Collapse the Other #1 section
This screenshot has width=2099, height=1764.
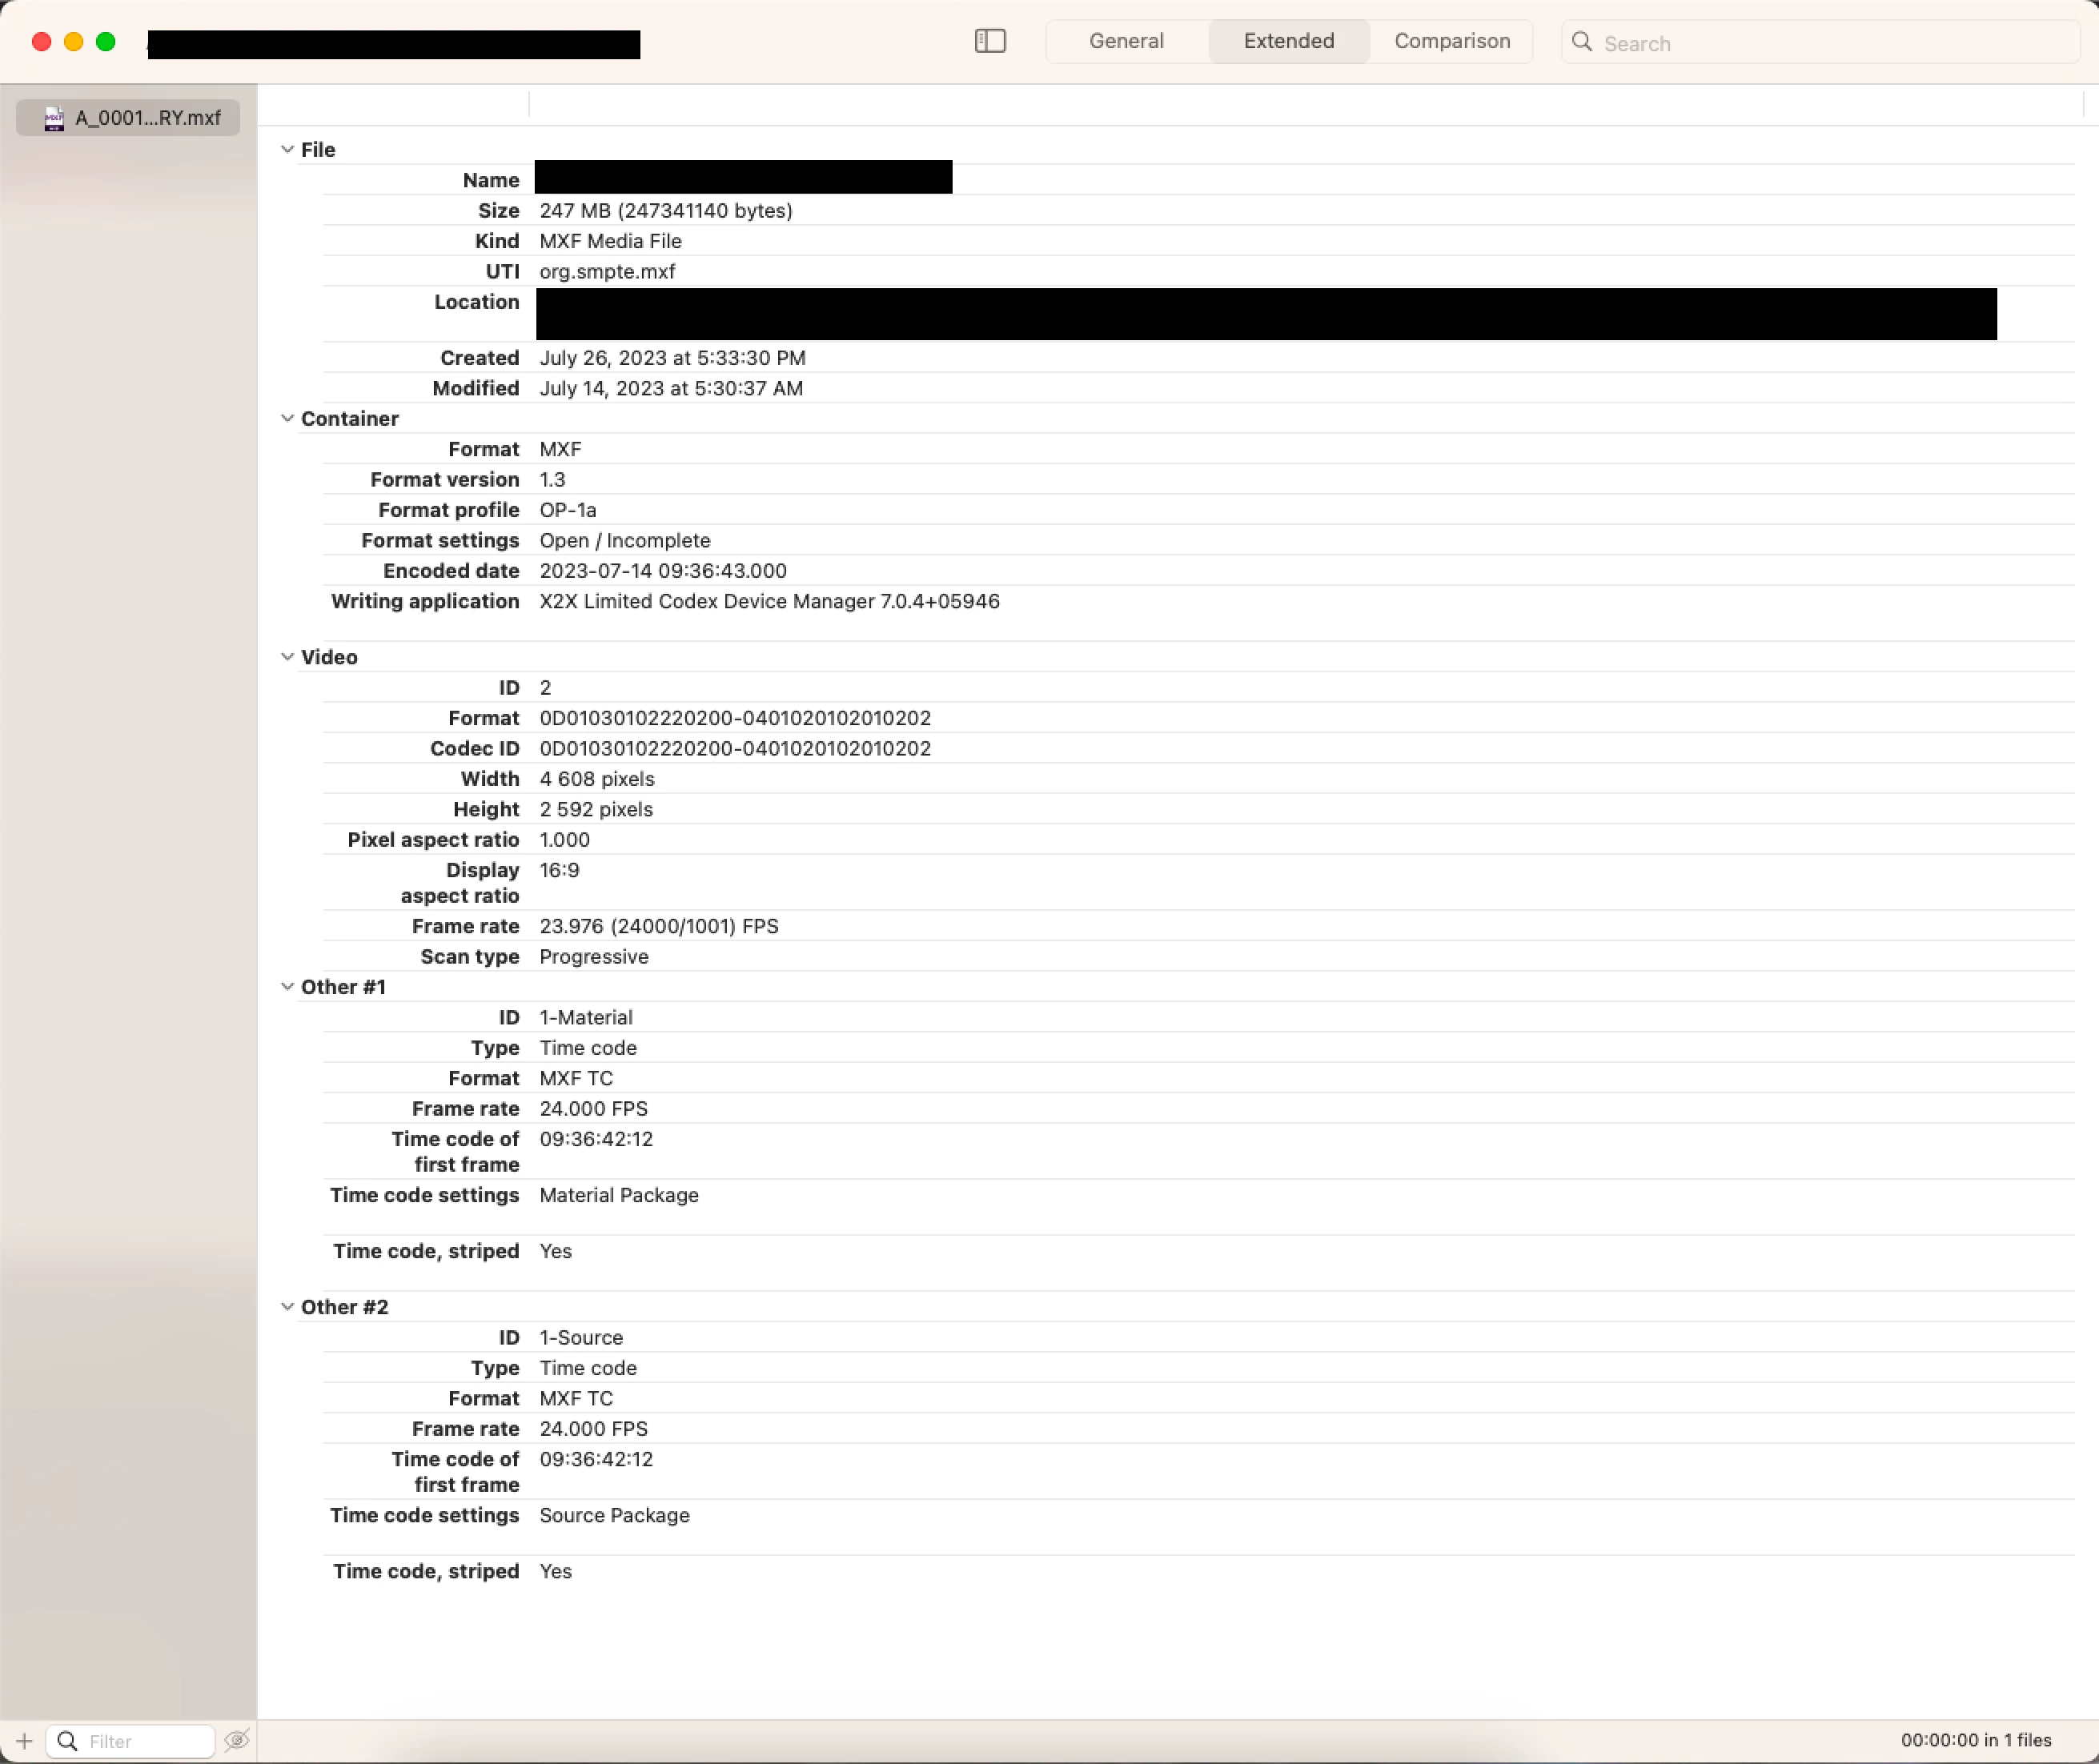287,987
